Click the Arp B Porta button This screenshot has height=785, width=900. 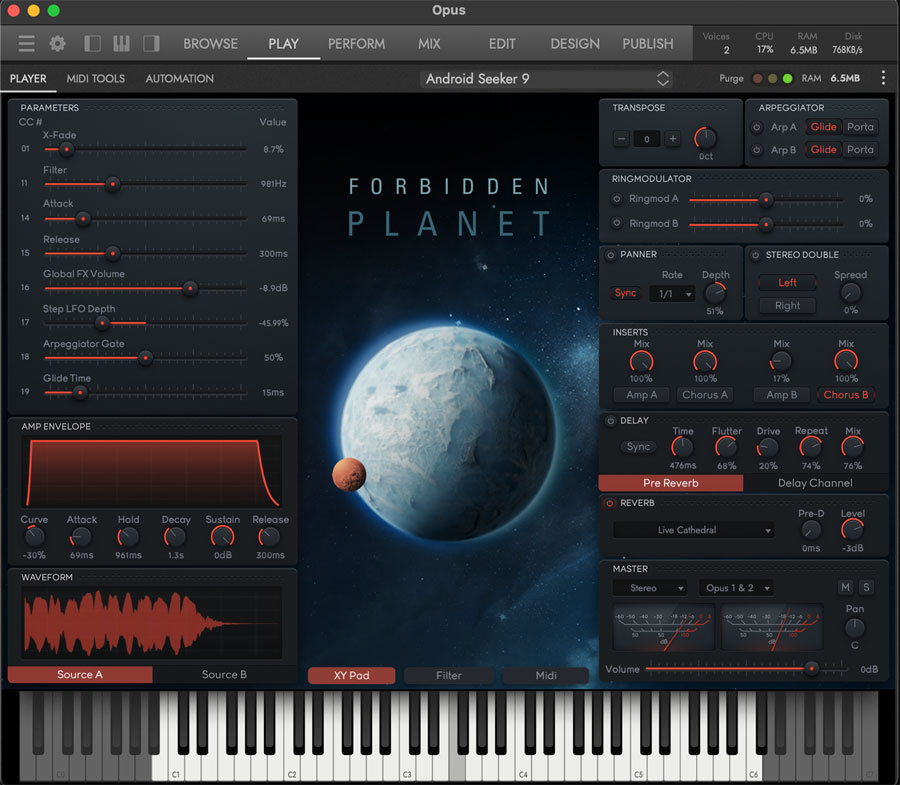point(860,150)
